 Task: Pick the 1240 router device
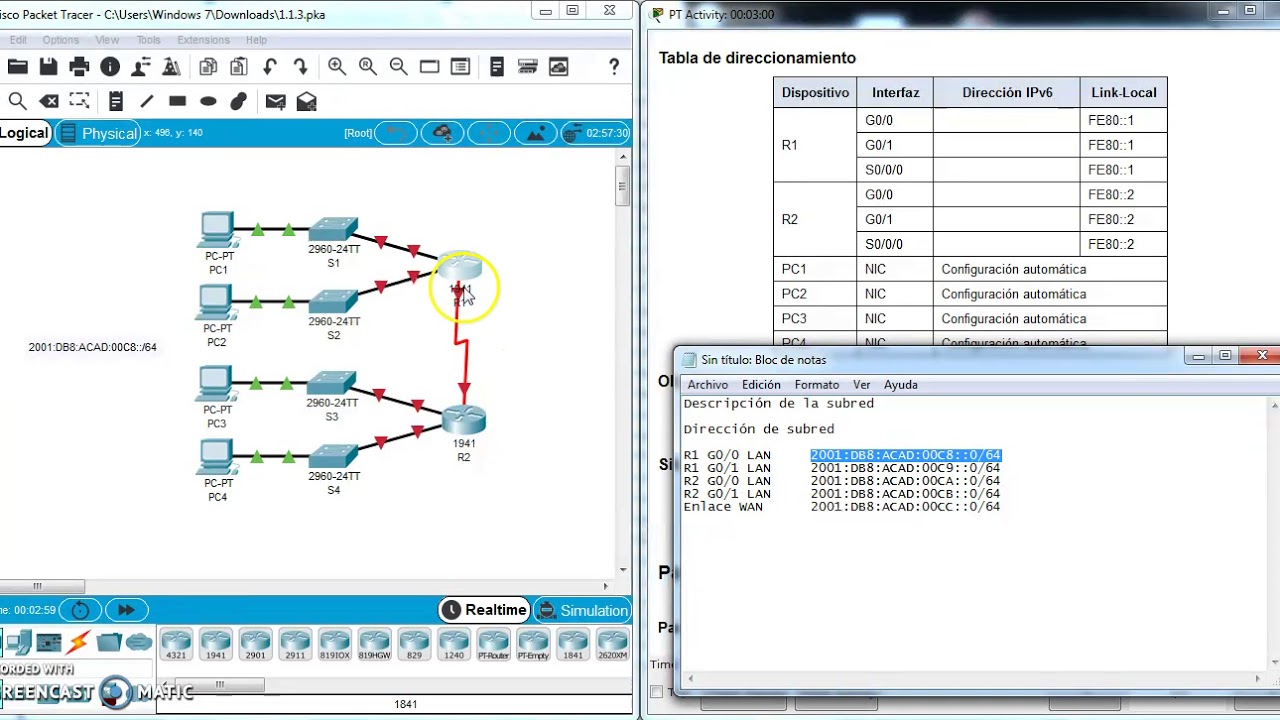pyautogui.click(x=453, y=644)
